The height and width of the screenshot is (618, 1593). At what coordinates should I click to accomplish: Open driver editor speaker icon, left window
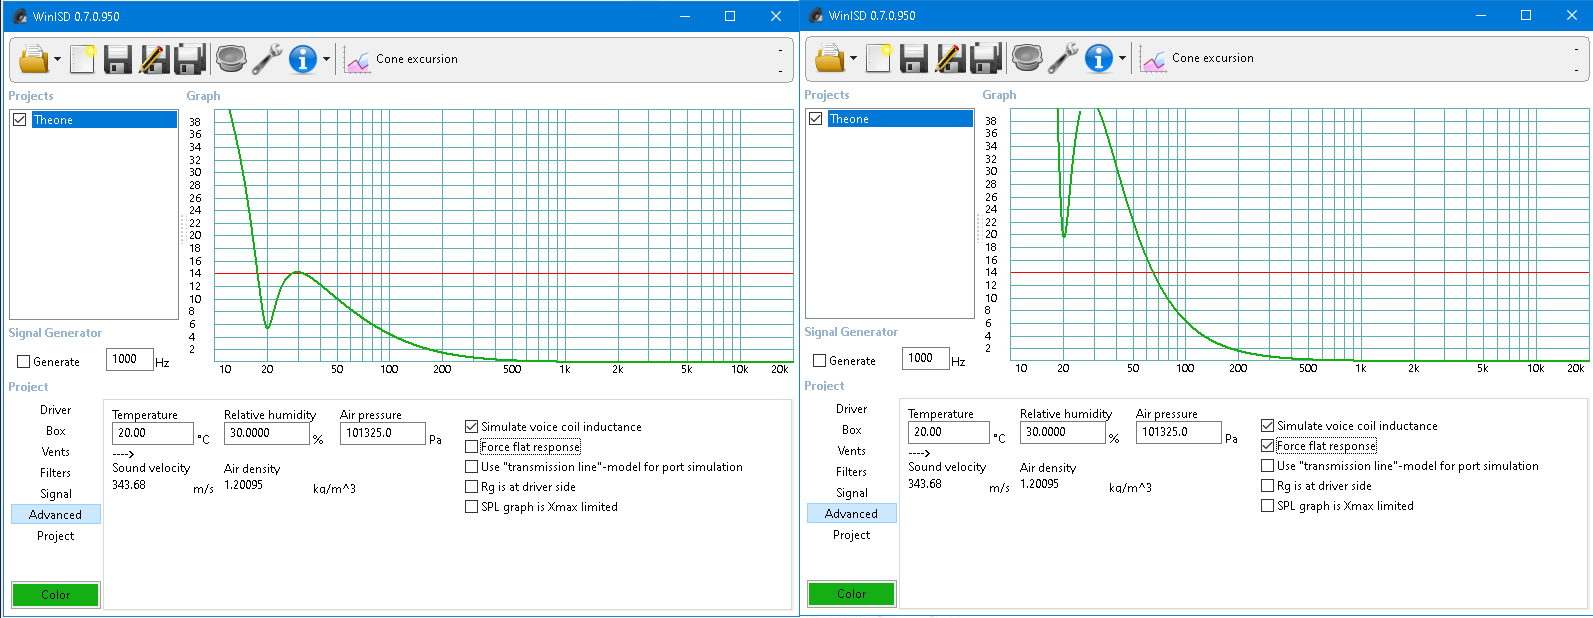[x=231, y=59]
